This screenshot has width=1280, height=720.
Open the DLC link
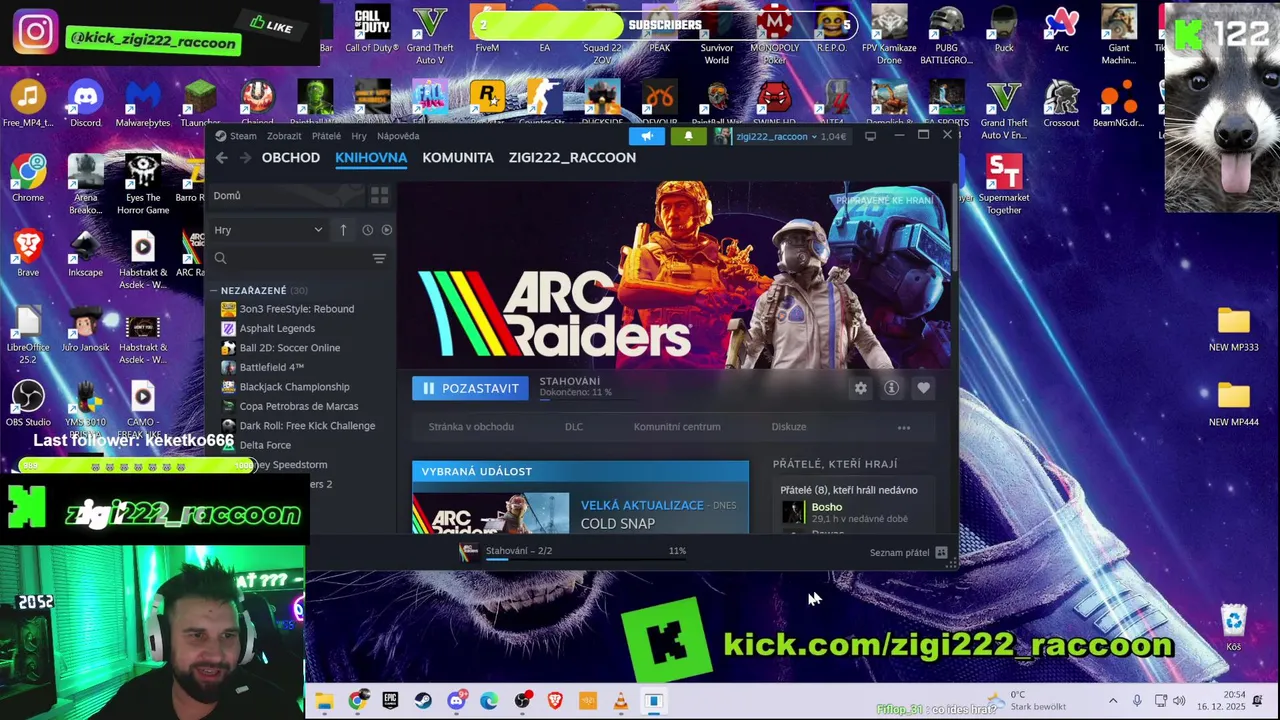click(574, 427)
